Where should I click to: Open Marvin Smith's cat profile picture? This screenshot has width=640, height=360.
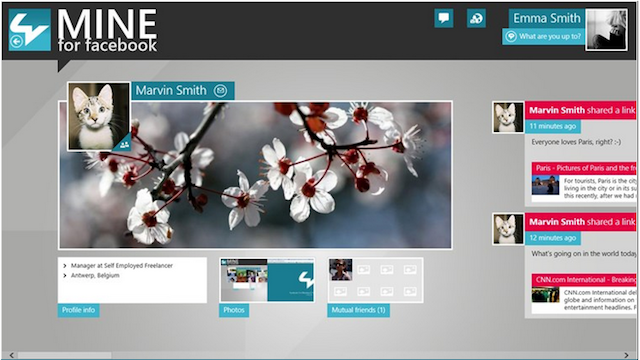99,116
